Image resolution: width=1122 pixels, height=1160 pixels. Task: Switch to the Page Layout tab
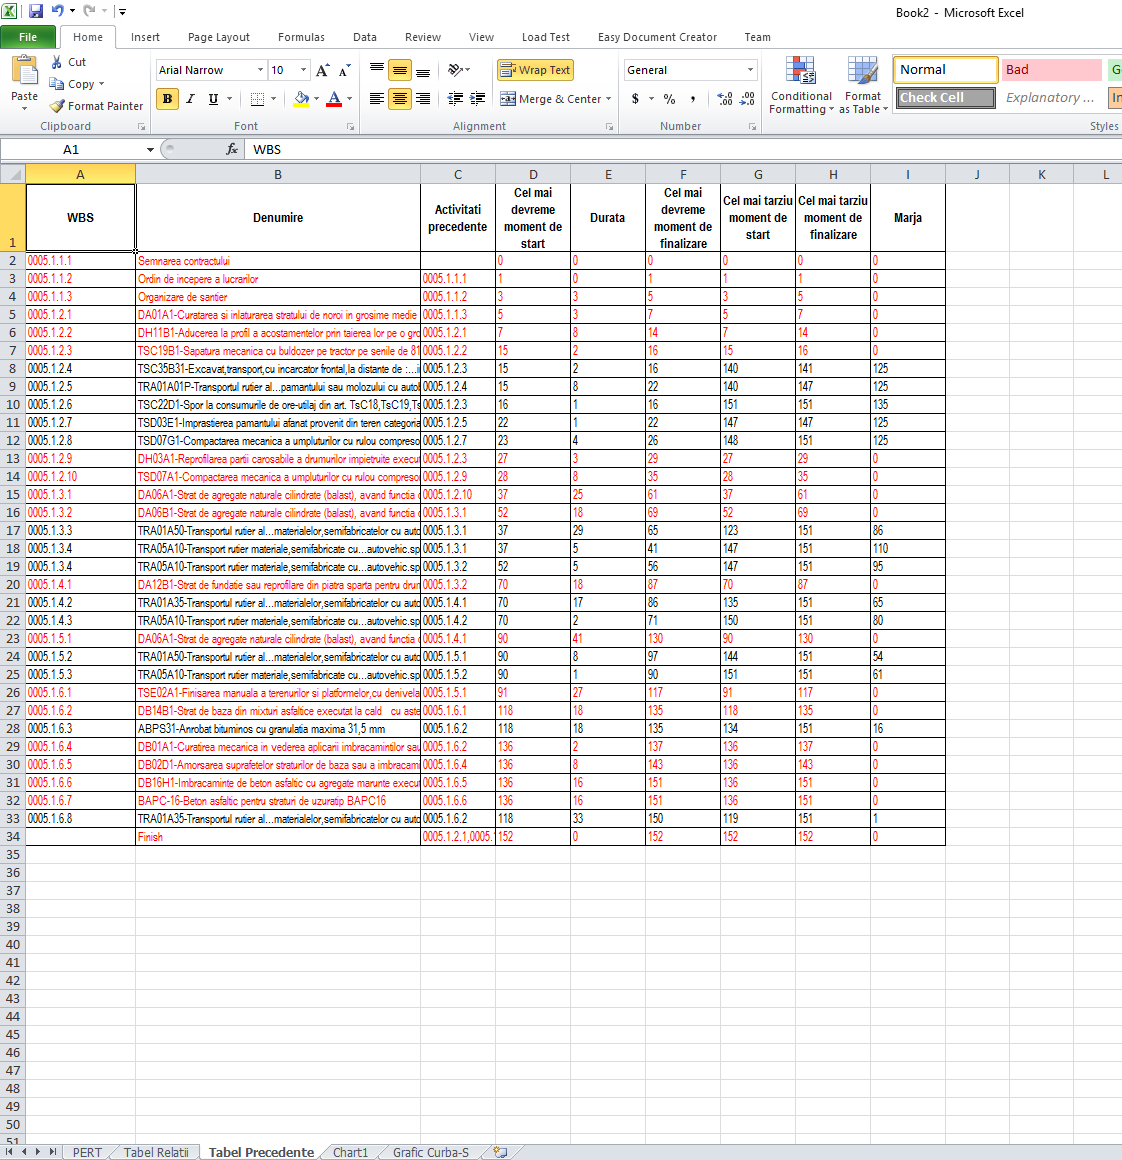[x=218, y=37]
